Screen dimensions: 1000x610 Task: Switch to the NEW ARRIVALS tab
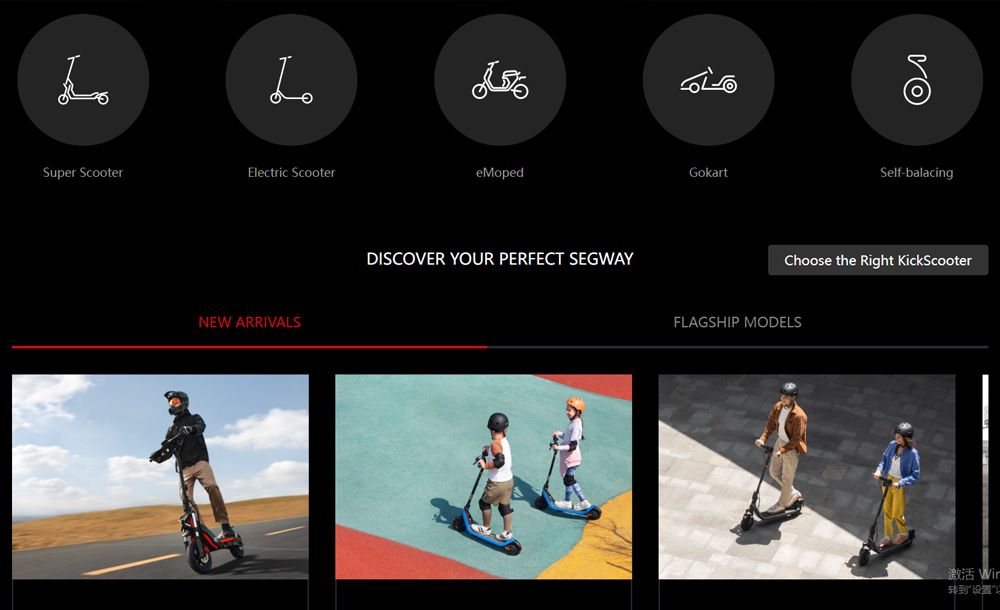tap(249, 322)
